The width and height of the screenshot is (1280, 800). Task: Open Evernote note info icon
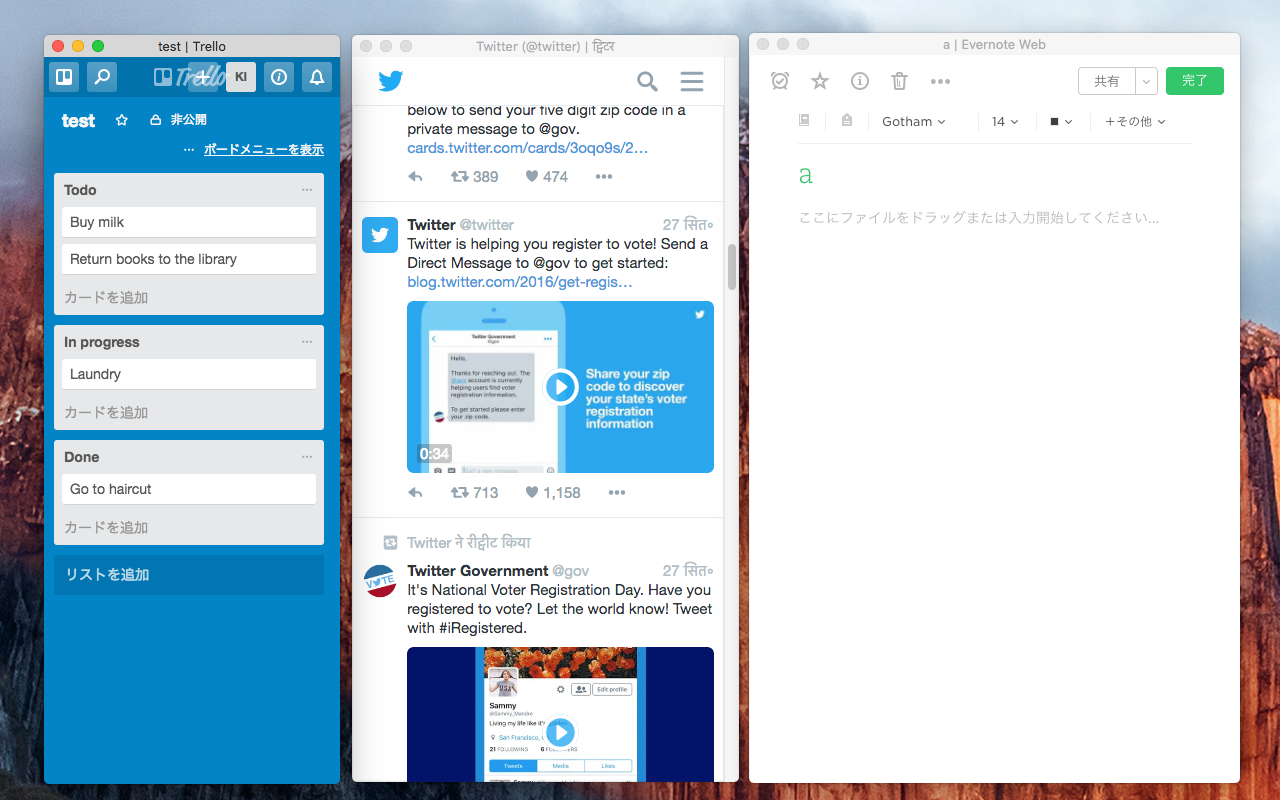pyautogui.click(x=860, y=81)
